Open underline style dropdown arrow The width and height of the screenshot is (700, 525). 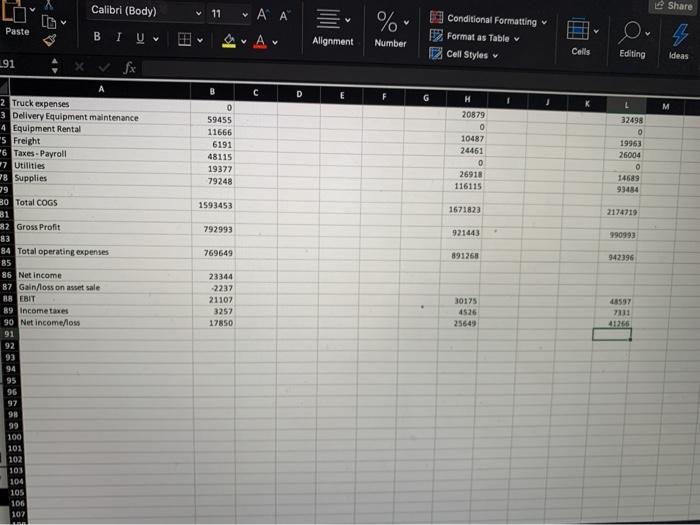pyautogui.click(x=156, y=39)
